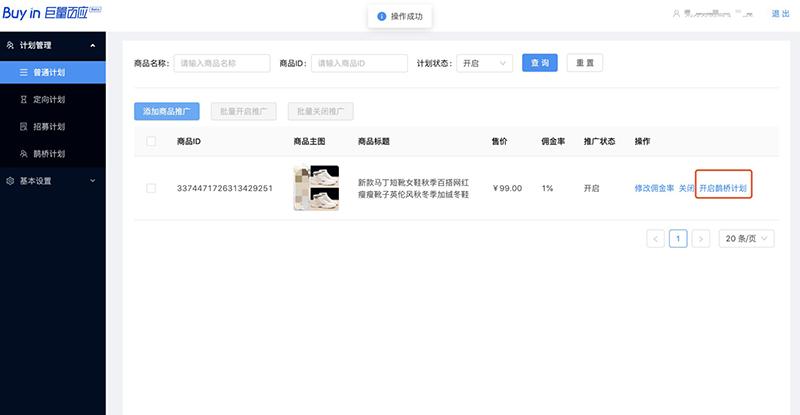This screenshot has width=800, height=415.
Task: Click the shoe product thumbnail
Action: coord(315,188)
